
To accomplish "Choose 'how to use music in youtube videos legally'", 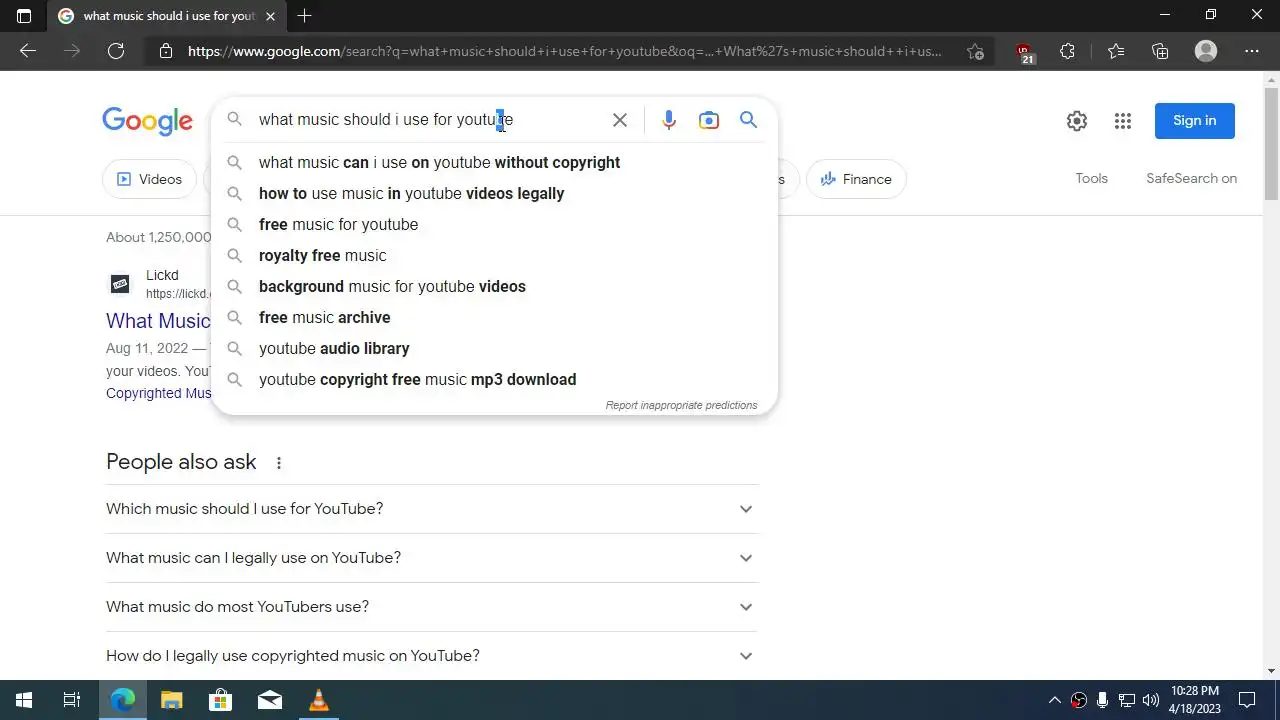I will [x=494, y=193].
